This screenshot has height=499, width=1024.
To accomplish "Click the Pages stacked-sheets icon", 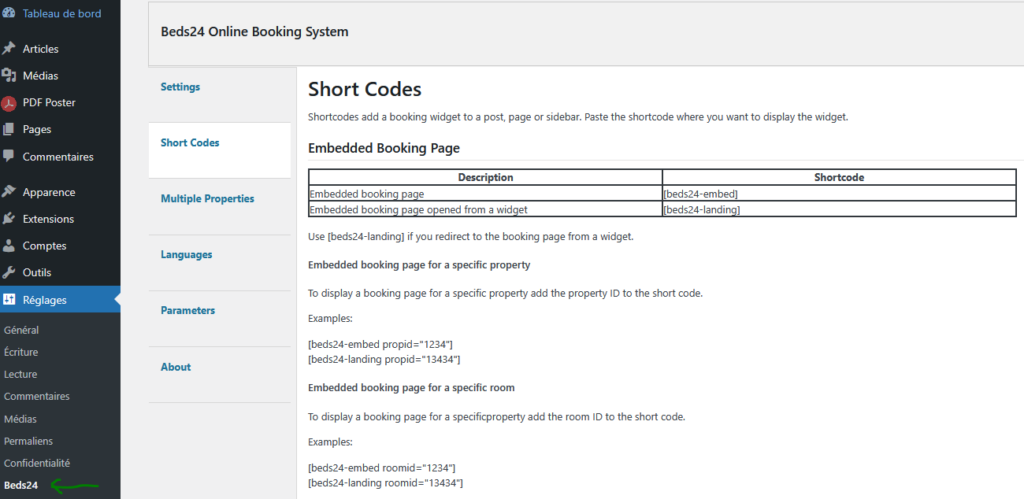I will pos(8,129).
